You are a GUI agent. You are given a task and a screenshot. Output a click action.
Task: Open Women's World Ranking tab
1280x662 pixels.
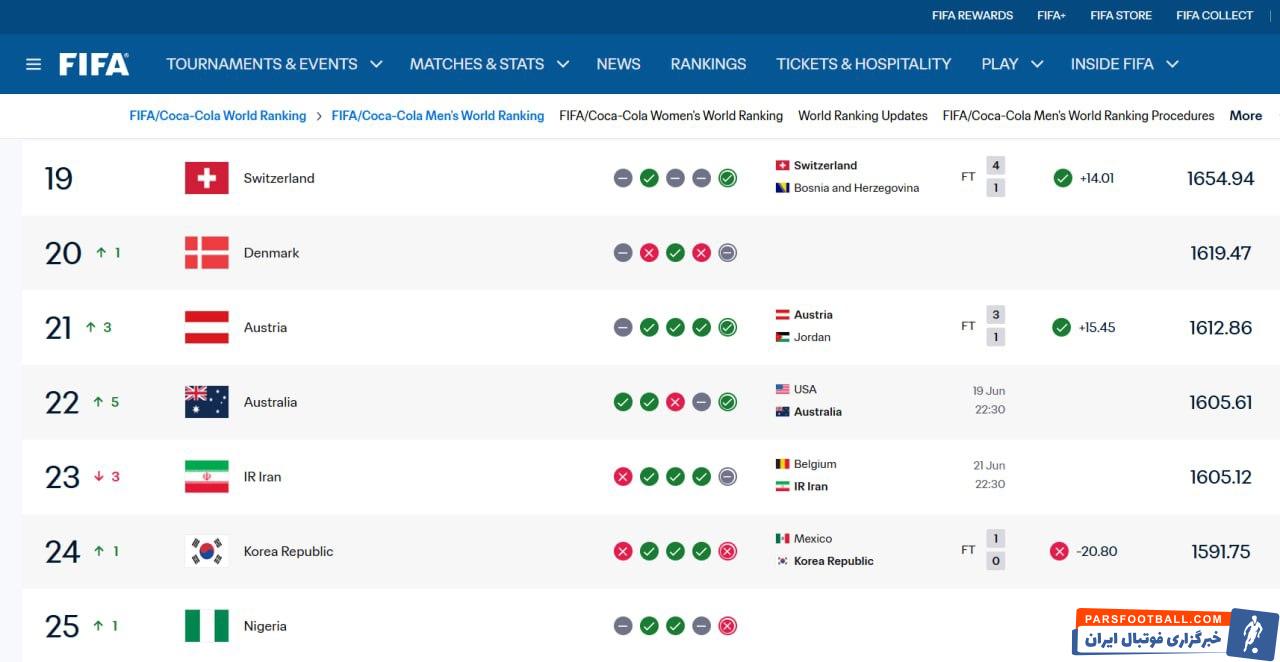tap(671, 116)
